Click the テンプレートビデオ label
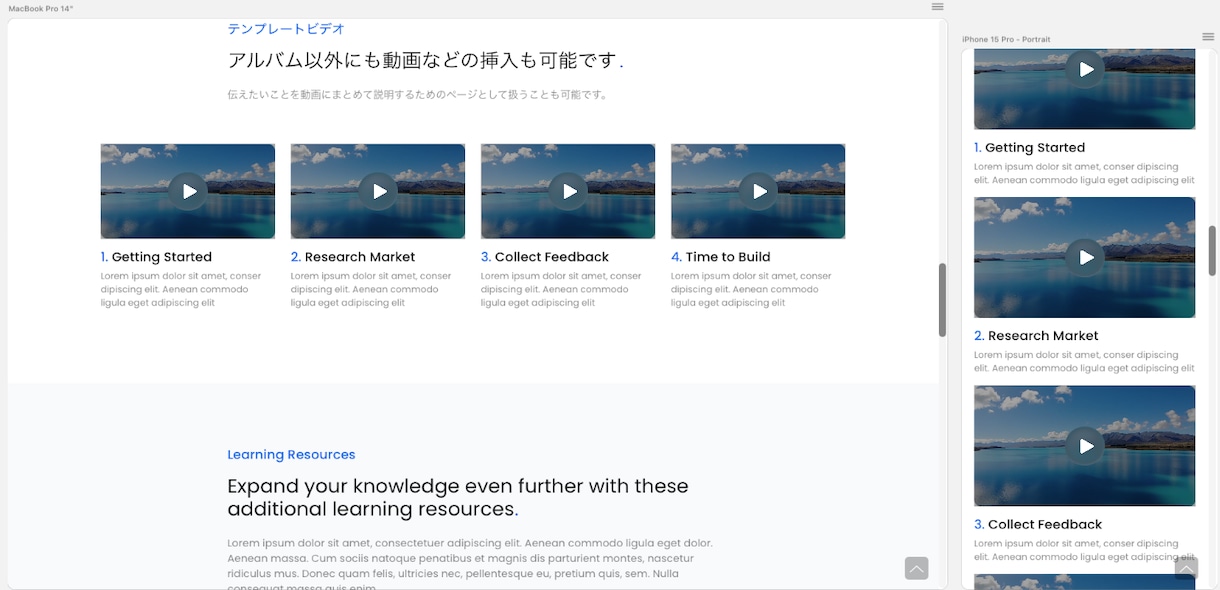This screenshot has width=1220, height=590. (x=286, y=29)
